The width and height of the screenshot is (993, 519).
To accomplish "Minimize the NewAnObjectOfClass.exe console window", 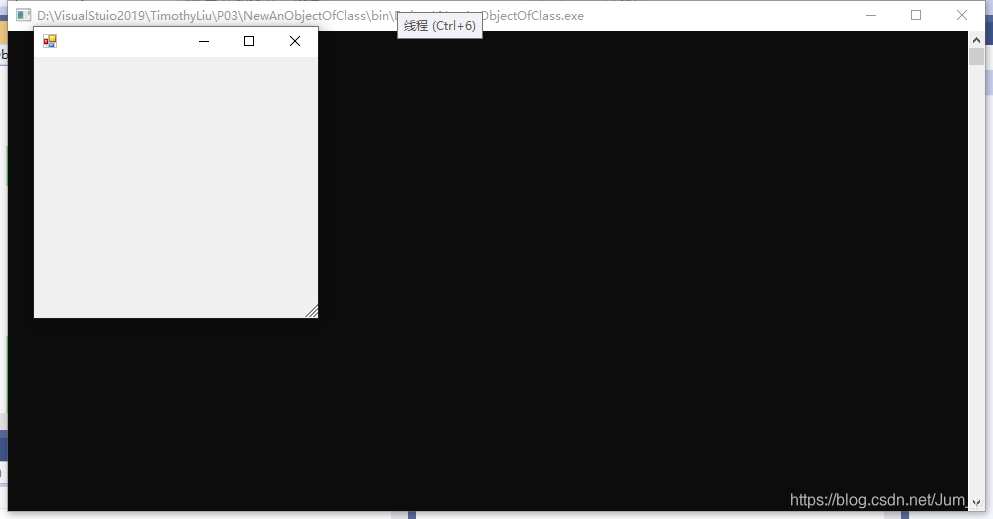I will [871, 15].
